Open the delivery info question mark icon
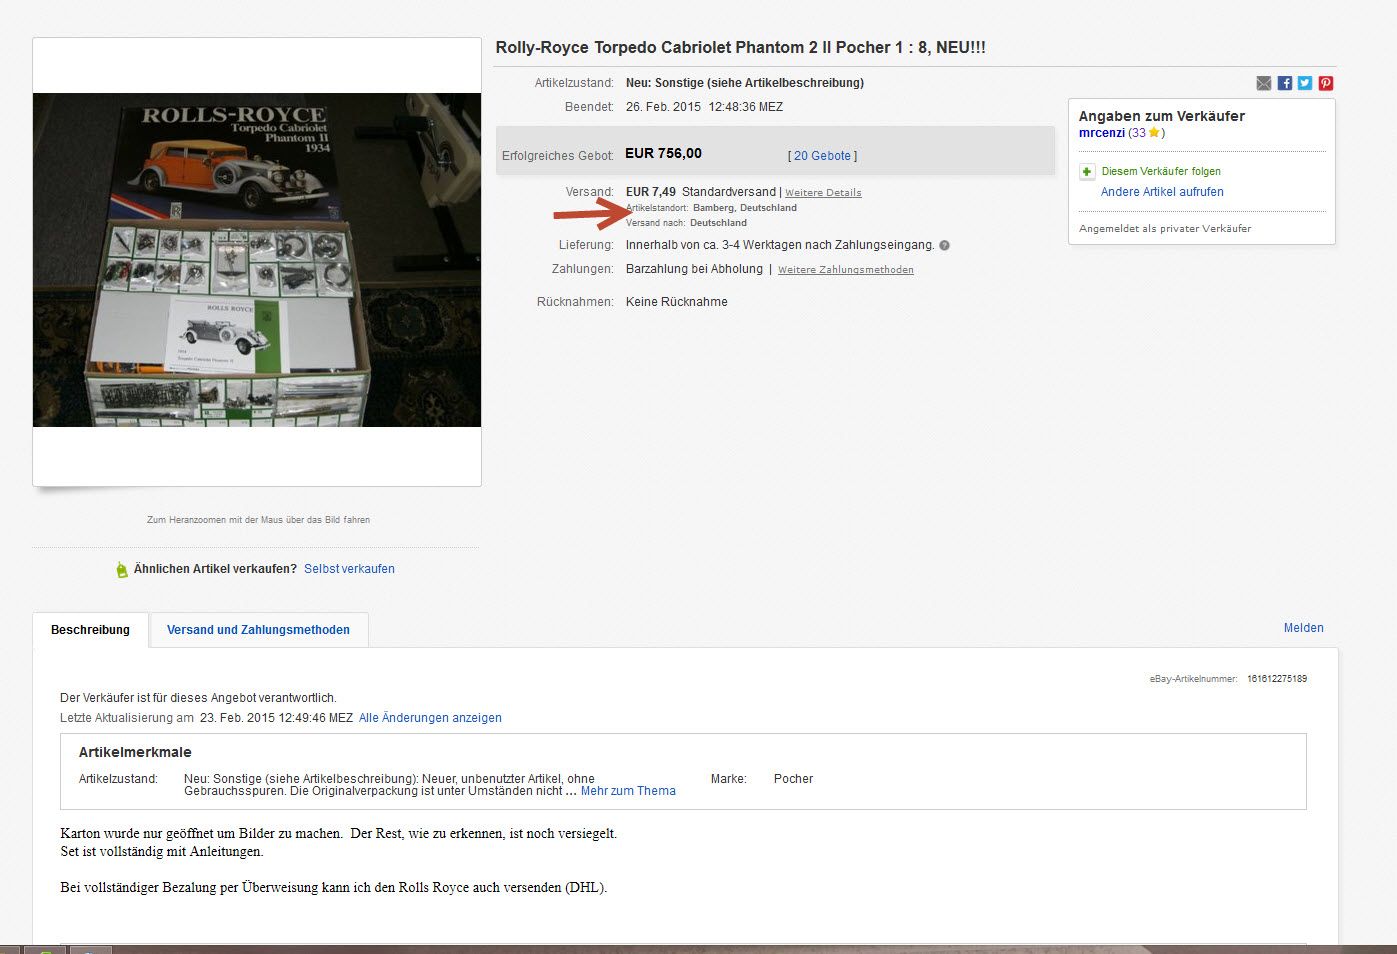 pos(944,245)
